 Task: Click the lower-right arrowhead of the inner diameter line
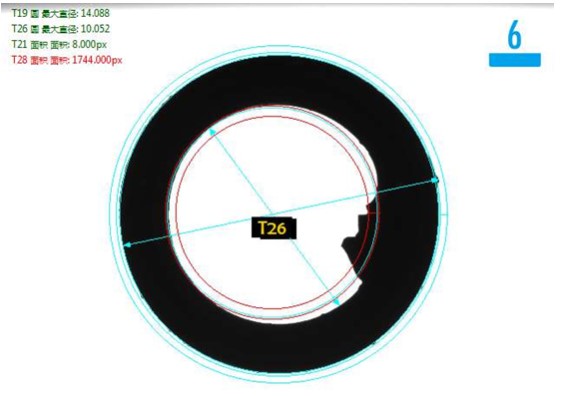point(337,301)
